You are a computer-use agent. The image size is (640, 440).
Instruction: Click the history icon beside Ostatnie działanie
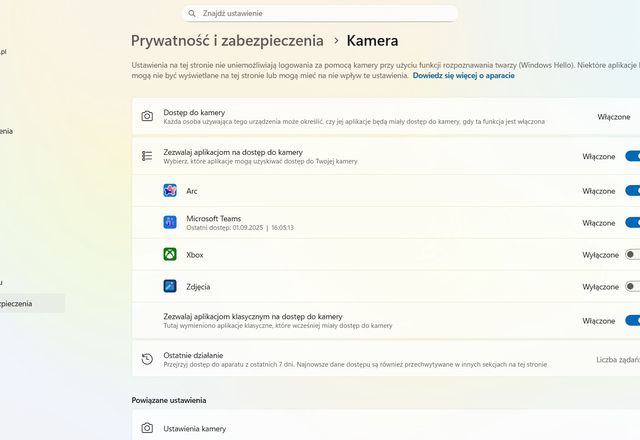pos(147,359)
